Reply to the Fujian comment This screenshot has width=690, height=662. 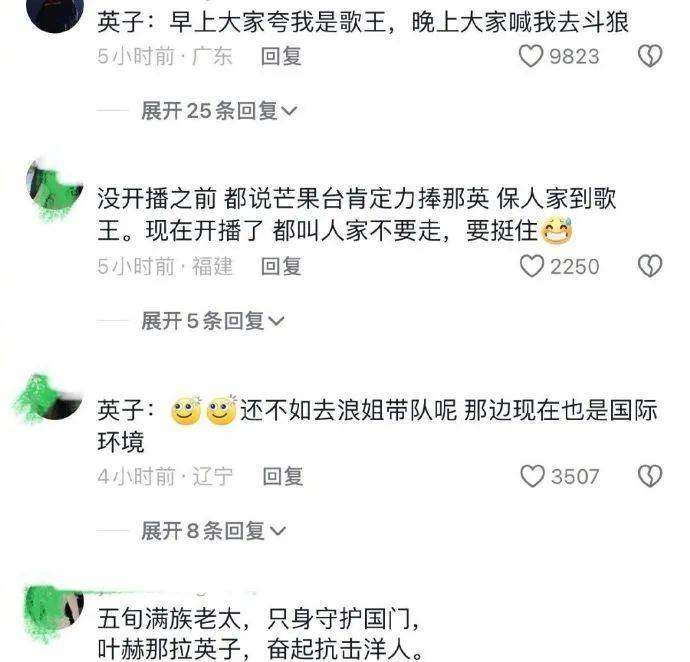[x=281, y=266]
